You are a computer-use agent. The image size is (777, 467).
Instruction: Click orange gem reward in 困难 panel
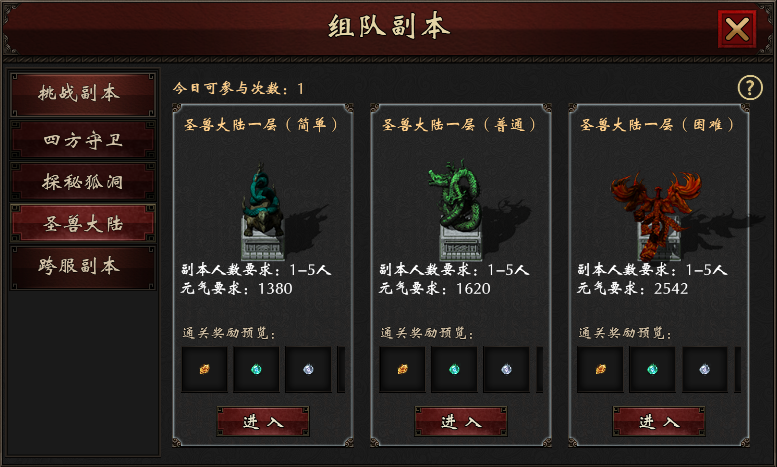pos(600,369)
